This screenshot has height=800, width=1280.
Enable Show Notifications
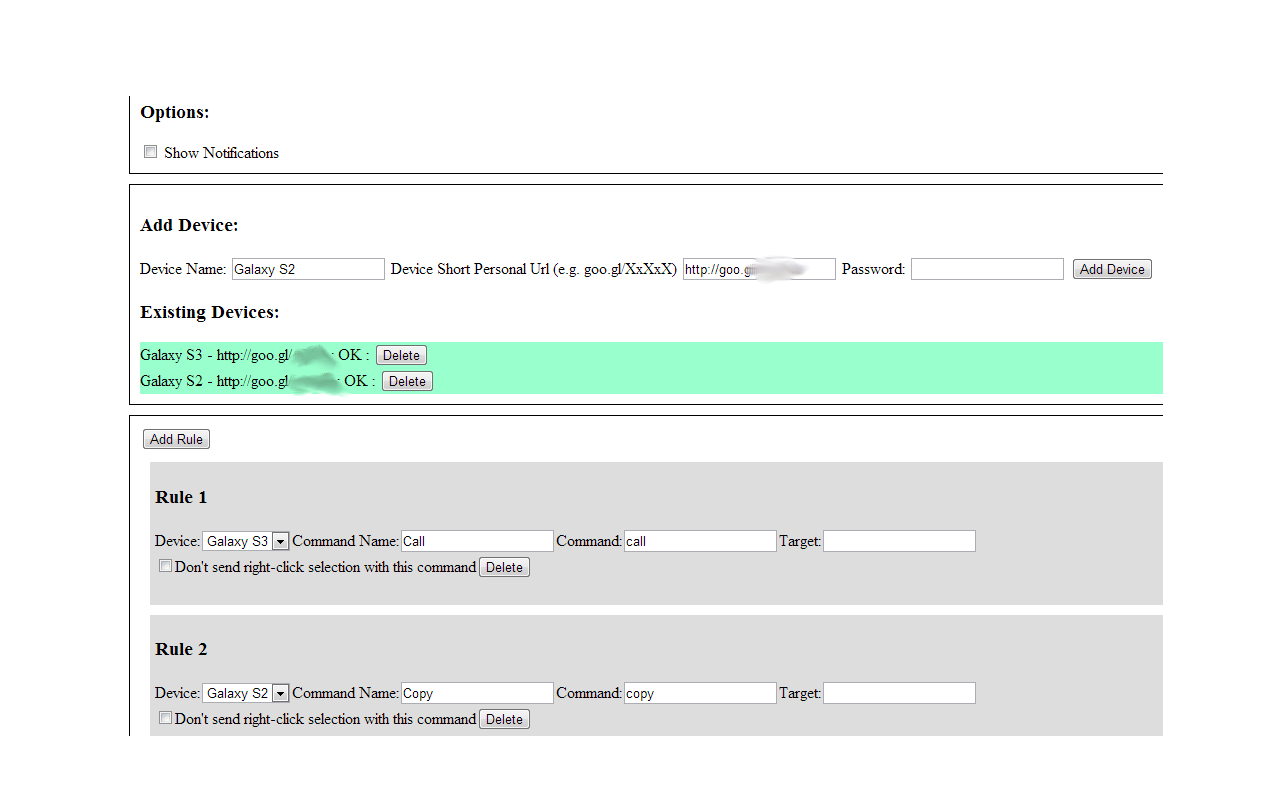[x=150, y=151]
